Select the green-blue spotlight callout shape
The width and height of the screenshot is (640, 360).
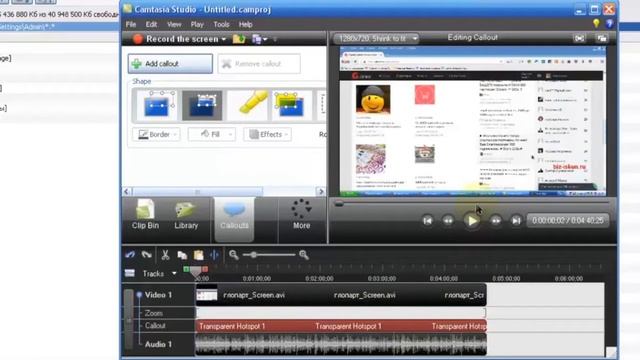pyautogui.click(x=291, y=105)
